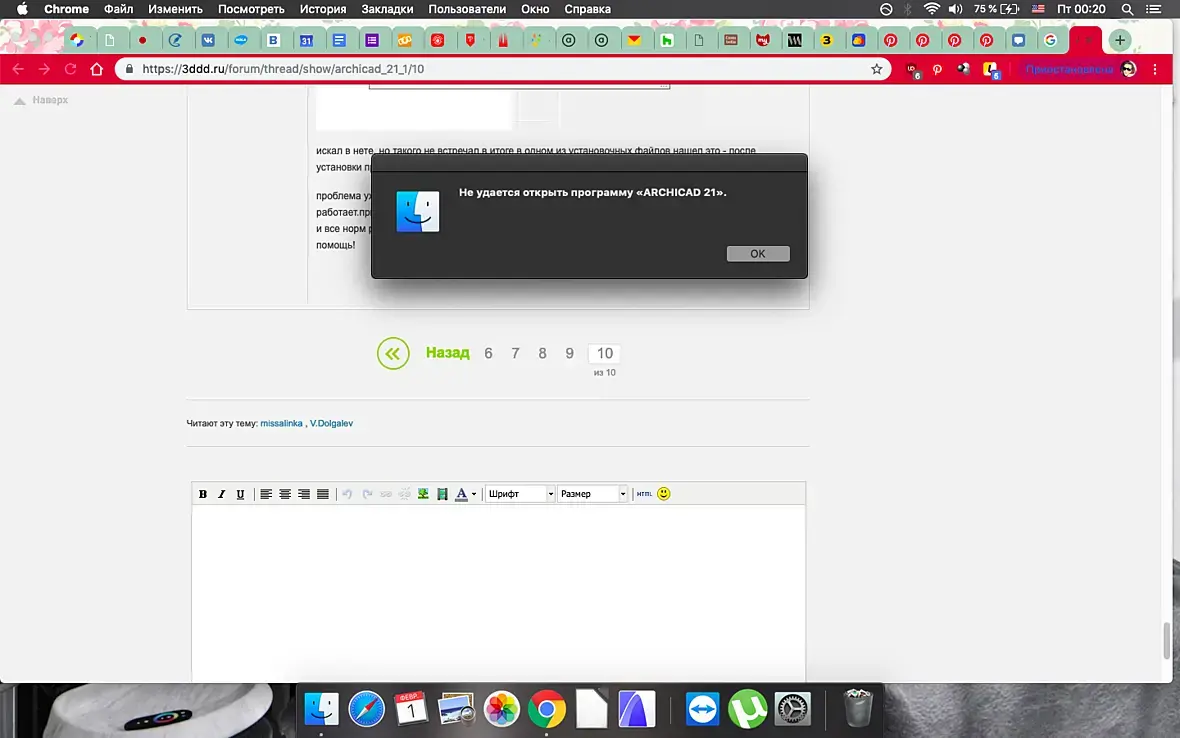Image resolution: width=1180 pixels, height=738 pixels.
Task: Toggle underline formatting in the reply editor
Action: [240, 494]
